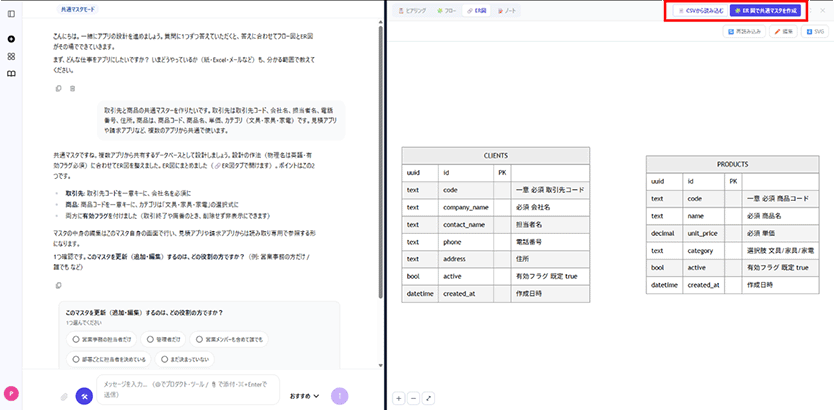
Task: Fit the ER diagram to the screen
Action: click(428, 398)
